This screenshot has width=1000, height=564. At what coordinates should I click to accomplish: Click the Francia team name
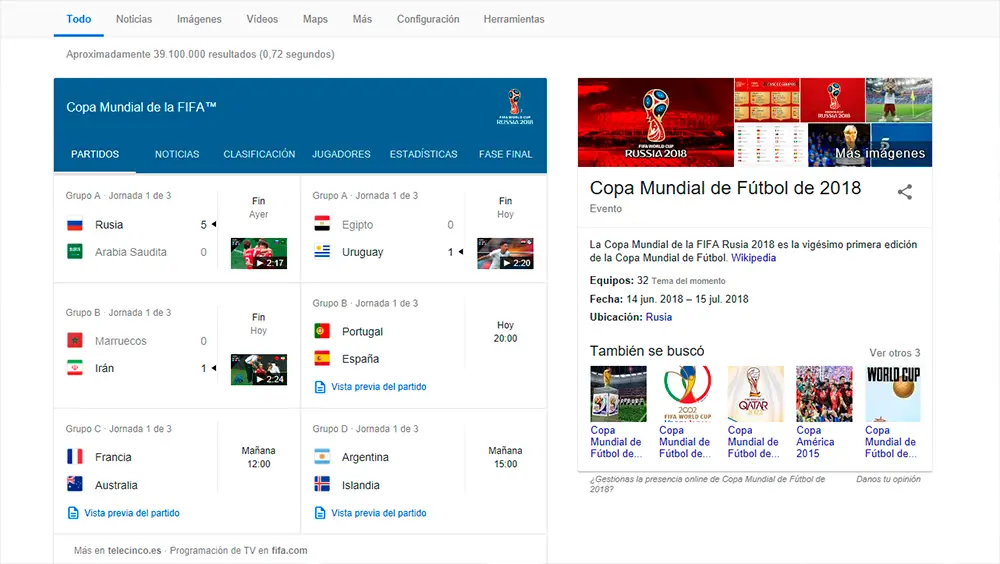pos(113,457)
